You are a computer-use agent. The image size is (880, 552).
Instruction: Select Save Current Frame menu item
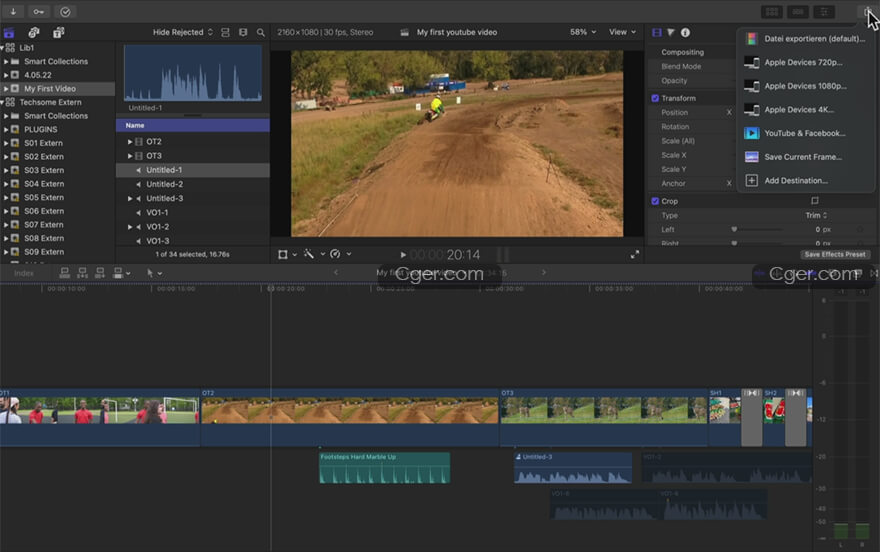(x=802, y=157)
